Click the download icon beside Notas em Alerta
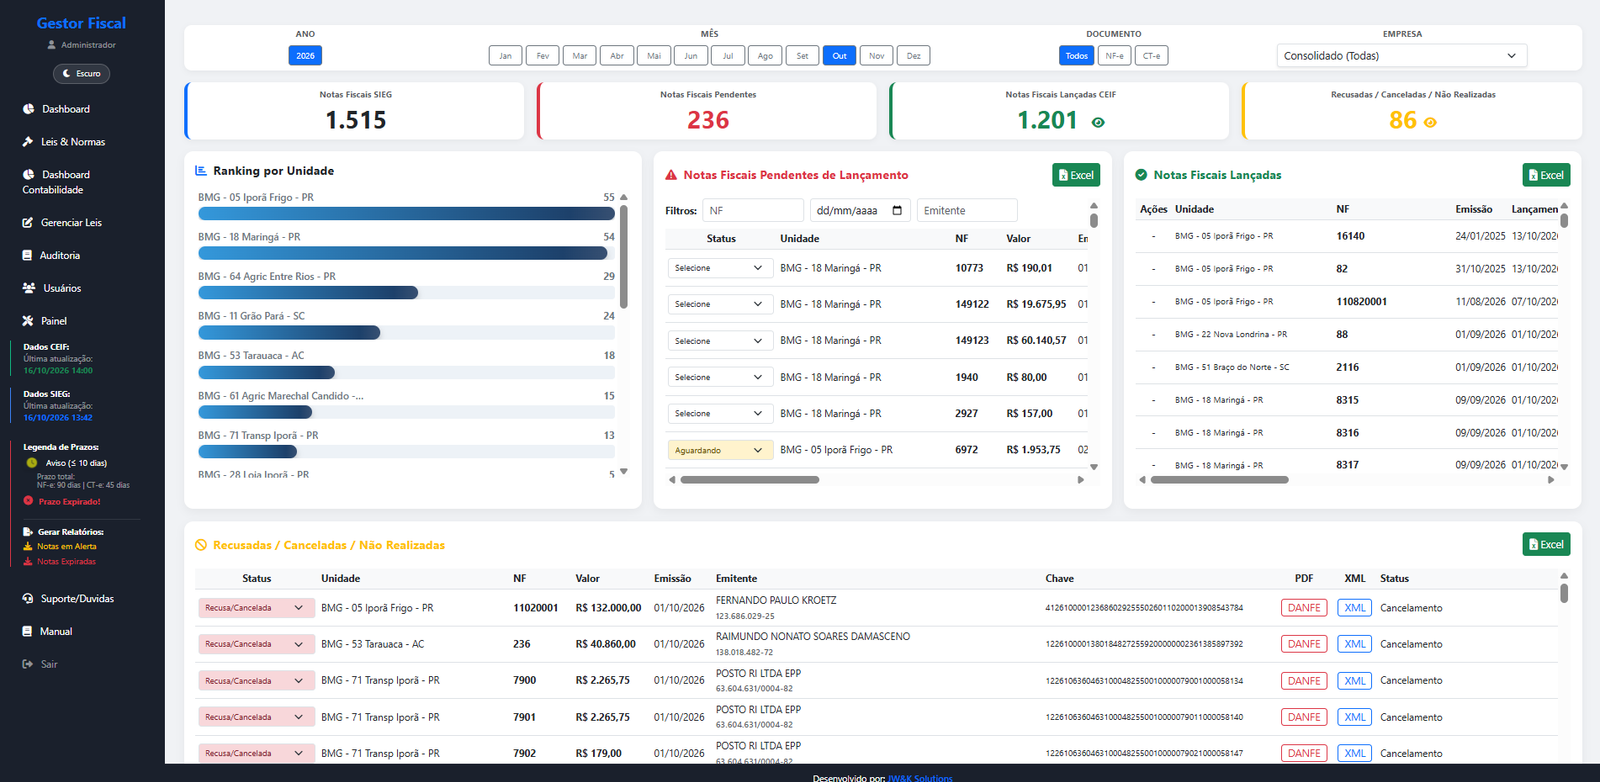This screenshot has height=782, width=1600. click(x=28, y=547)
